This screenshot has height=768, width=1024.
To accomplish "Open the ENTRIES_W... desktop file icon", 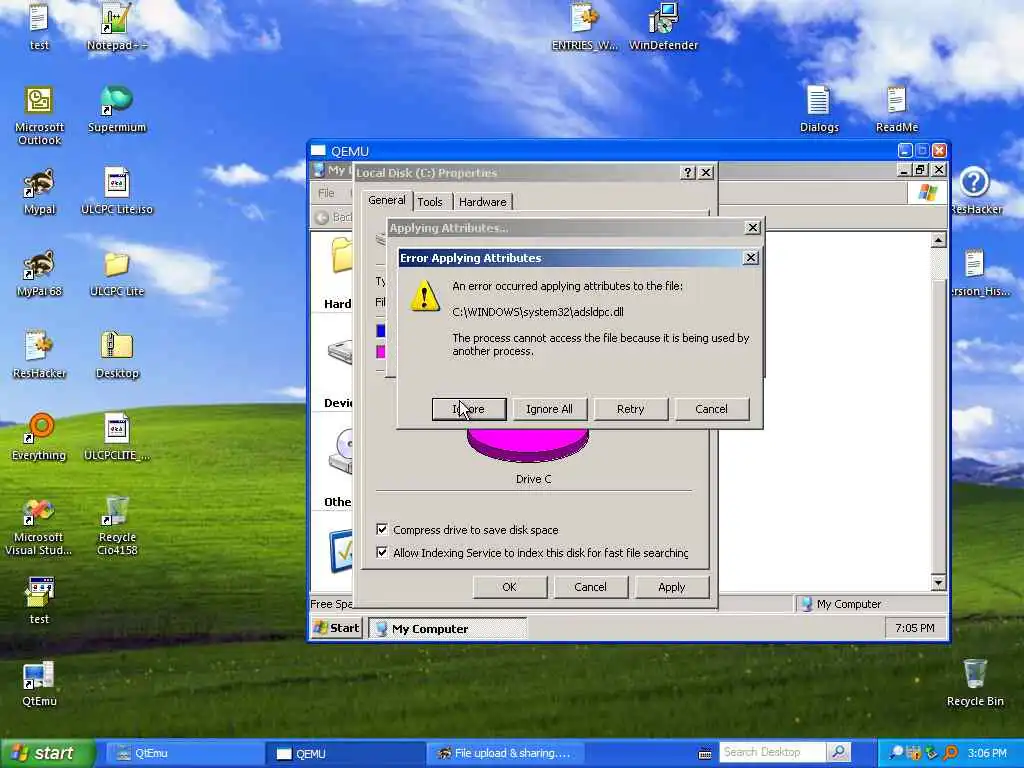I will 584,26.
